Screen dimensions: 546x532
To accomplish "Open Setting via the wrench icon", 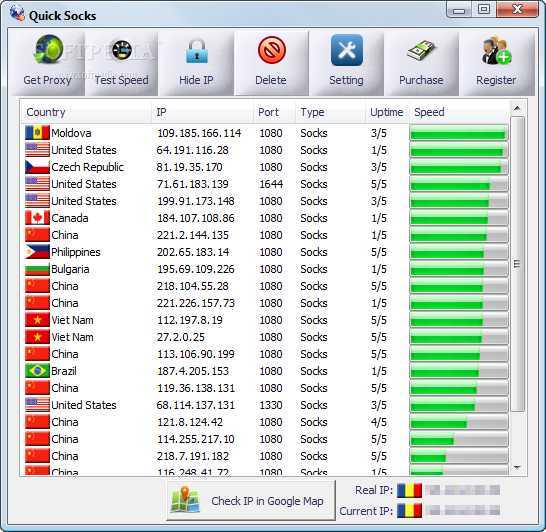I will click(x=346, y=50).
